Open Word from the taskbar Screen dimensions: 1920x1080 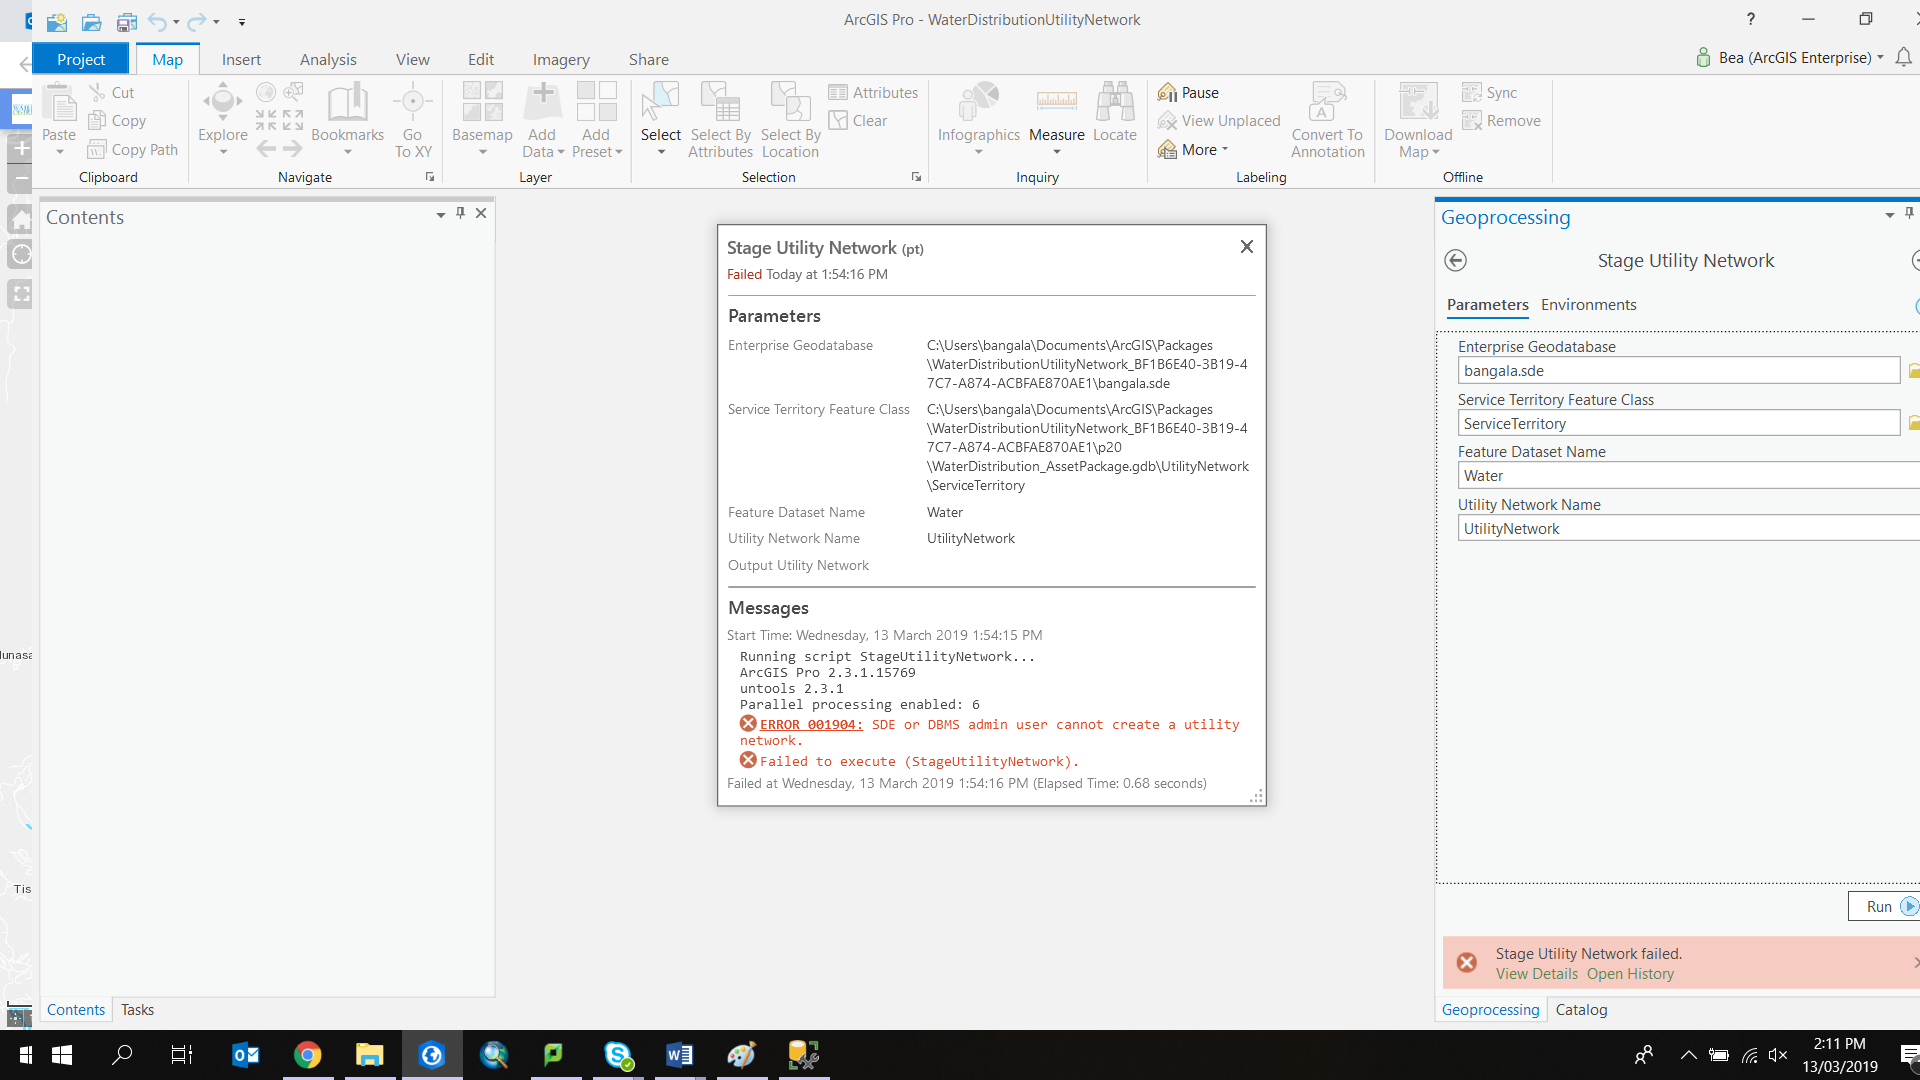679,1055
